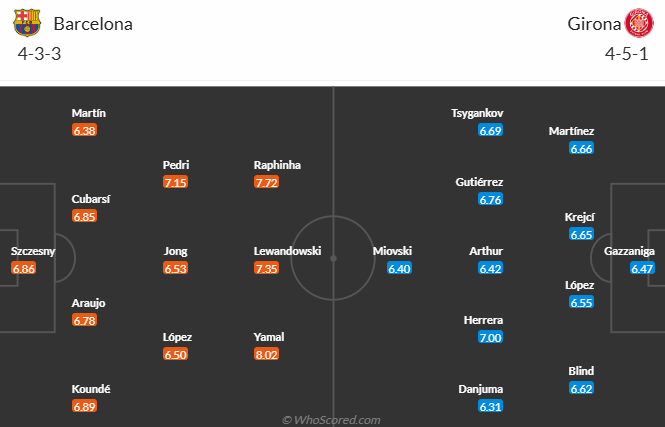Open Lewandowski's player name
This screenshot has height=427, width=665.
[287, 251]
